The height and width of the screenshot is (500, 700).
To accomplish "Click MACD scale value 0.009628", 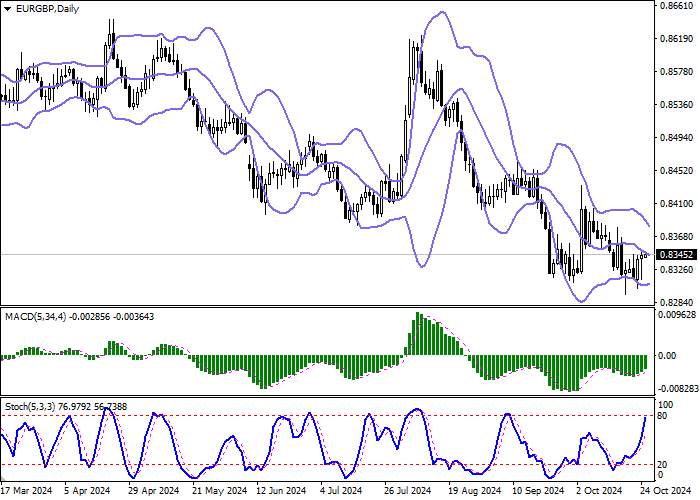I will pyautogui.click(x=678, y=314).
